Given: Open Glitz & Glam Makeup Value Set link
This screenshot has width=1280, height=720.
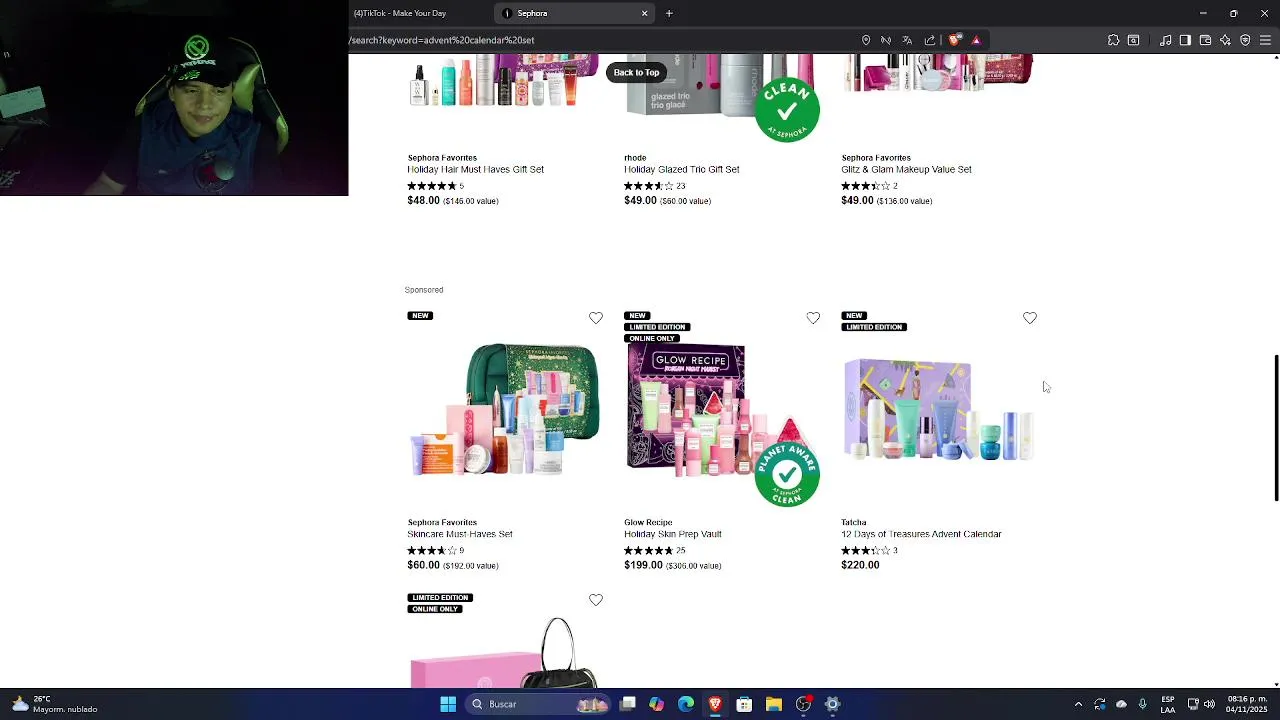Looking at the screenshot, I should (906, 169).
